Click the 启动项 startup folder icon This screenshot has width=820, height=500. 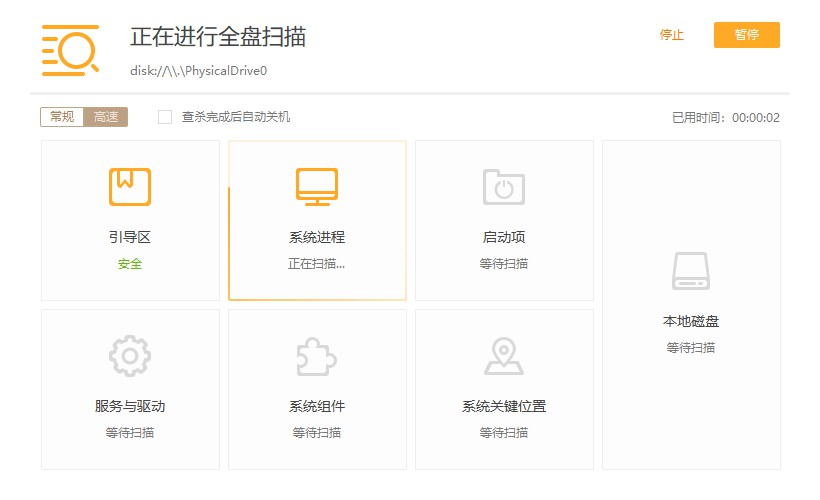pyautogui.click(x=504, y=187)
